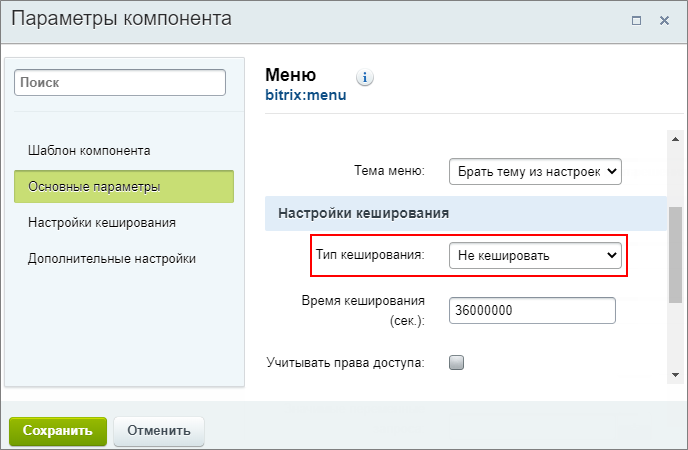Click the scrollbar up arrow
The width and height of the screenshot is (688, 450).
(x=675, y=139)
